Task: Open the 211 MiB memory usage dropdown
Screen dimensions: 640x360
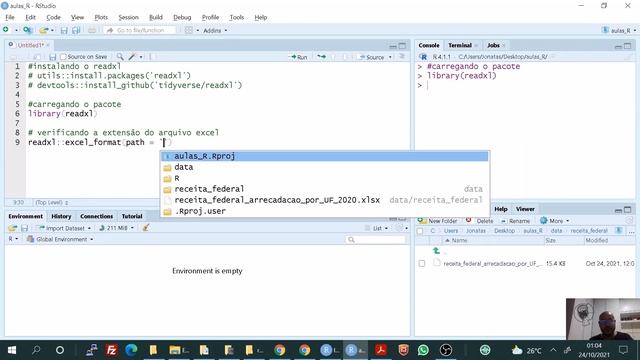Action: (117, 228)
